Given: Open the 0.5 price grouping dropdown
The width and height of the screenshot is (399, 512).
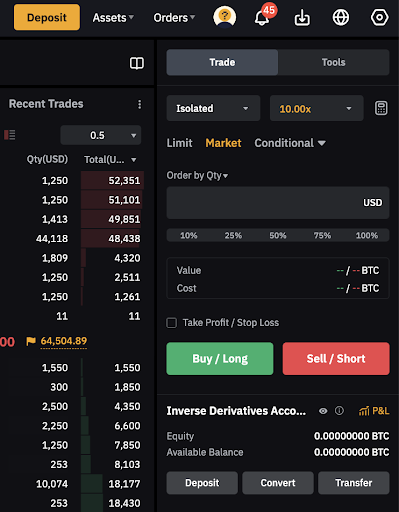Looking at the screenshot, I should pos(101,135).
